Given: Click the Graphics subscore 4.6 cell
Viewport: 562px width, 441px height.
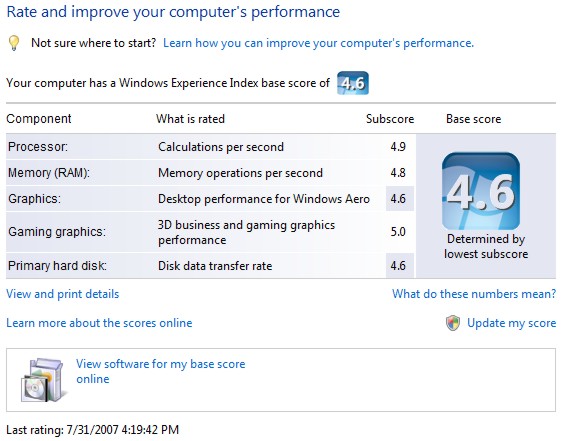Looking at the screenshot, I should click(400, 199).
